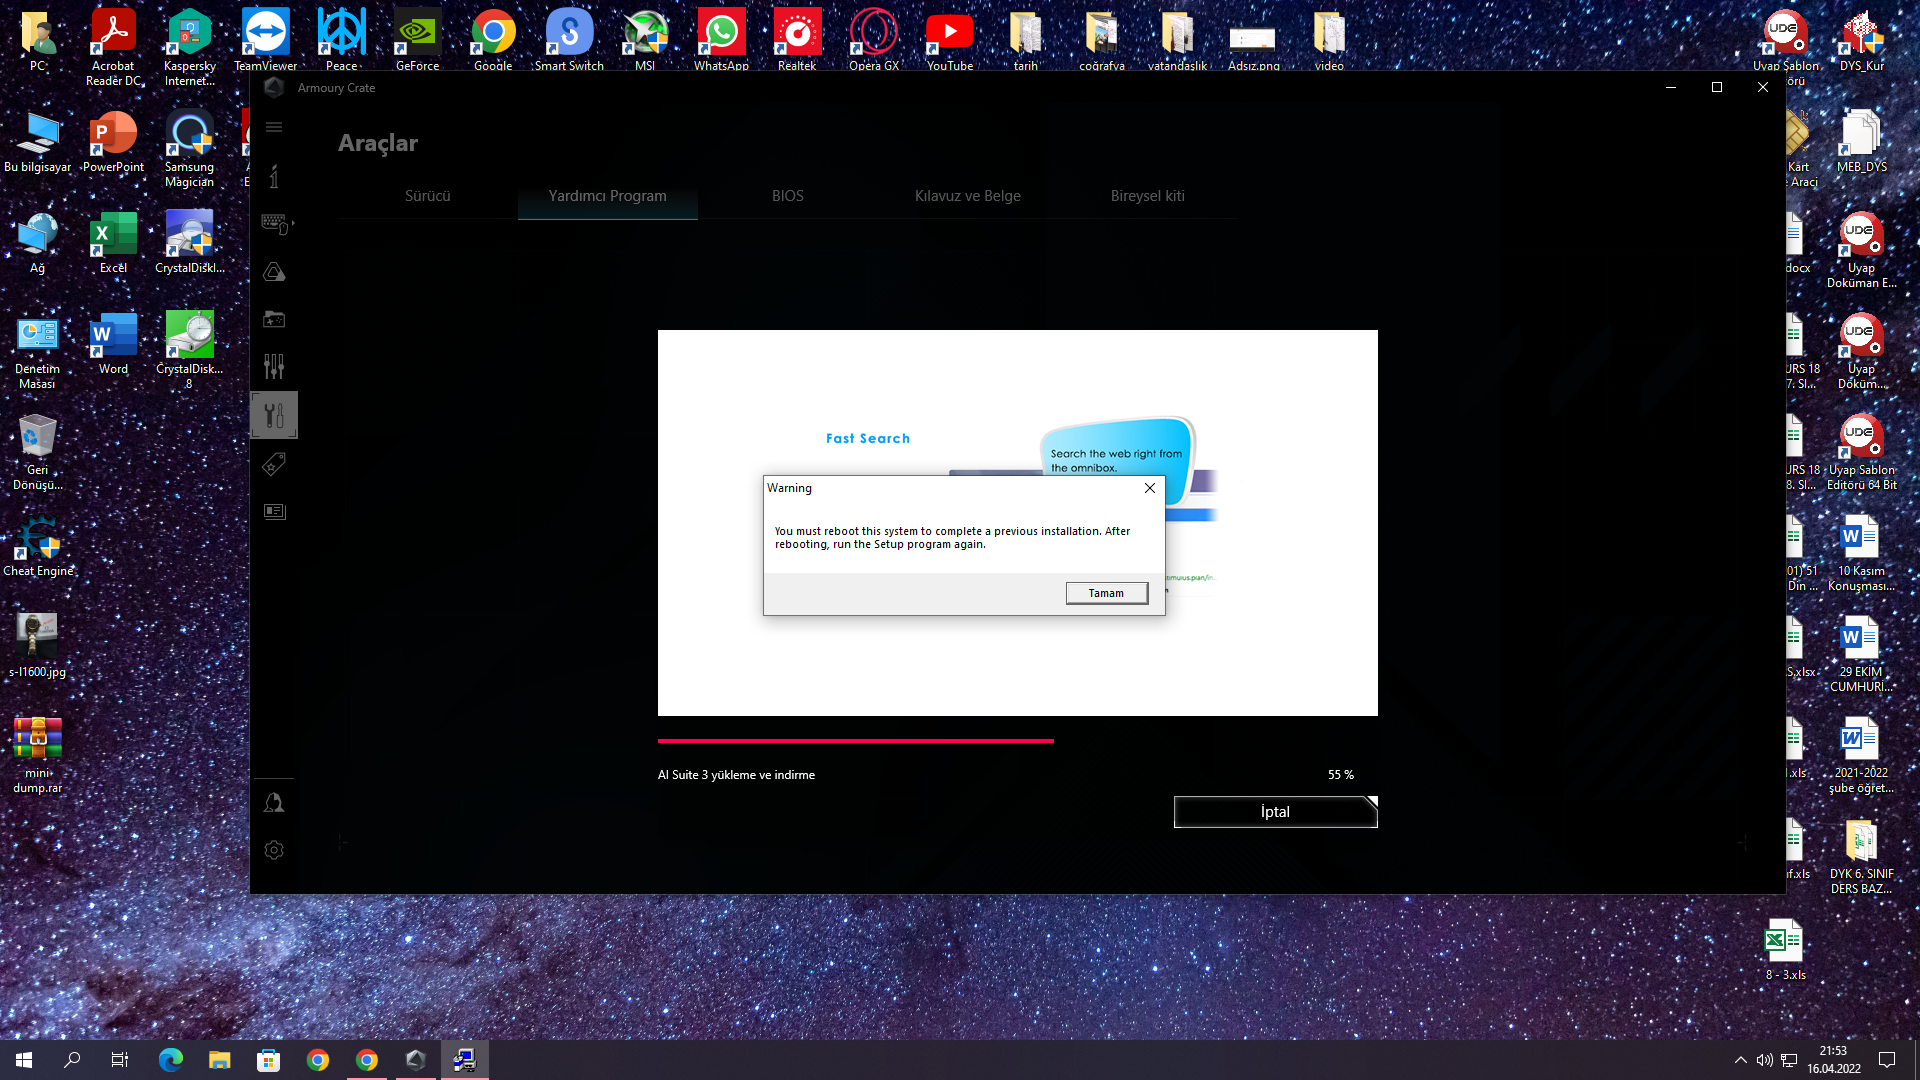
Task: Click Tamam in the Warning dialog
Action: click(x=1106, y=593)
